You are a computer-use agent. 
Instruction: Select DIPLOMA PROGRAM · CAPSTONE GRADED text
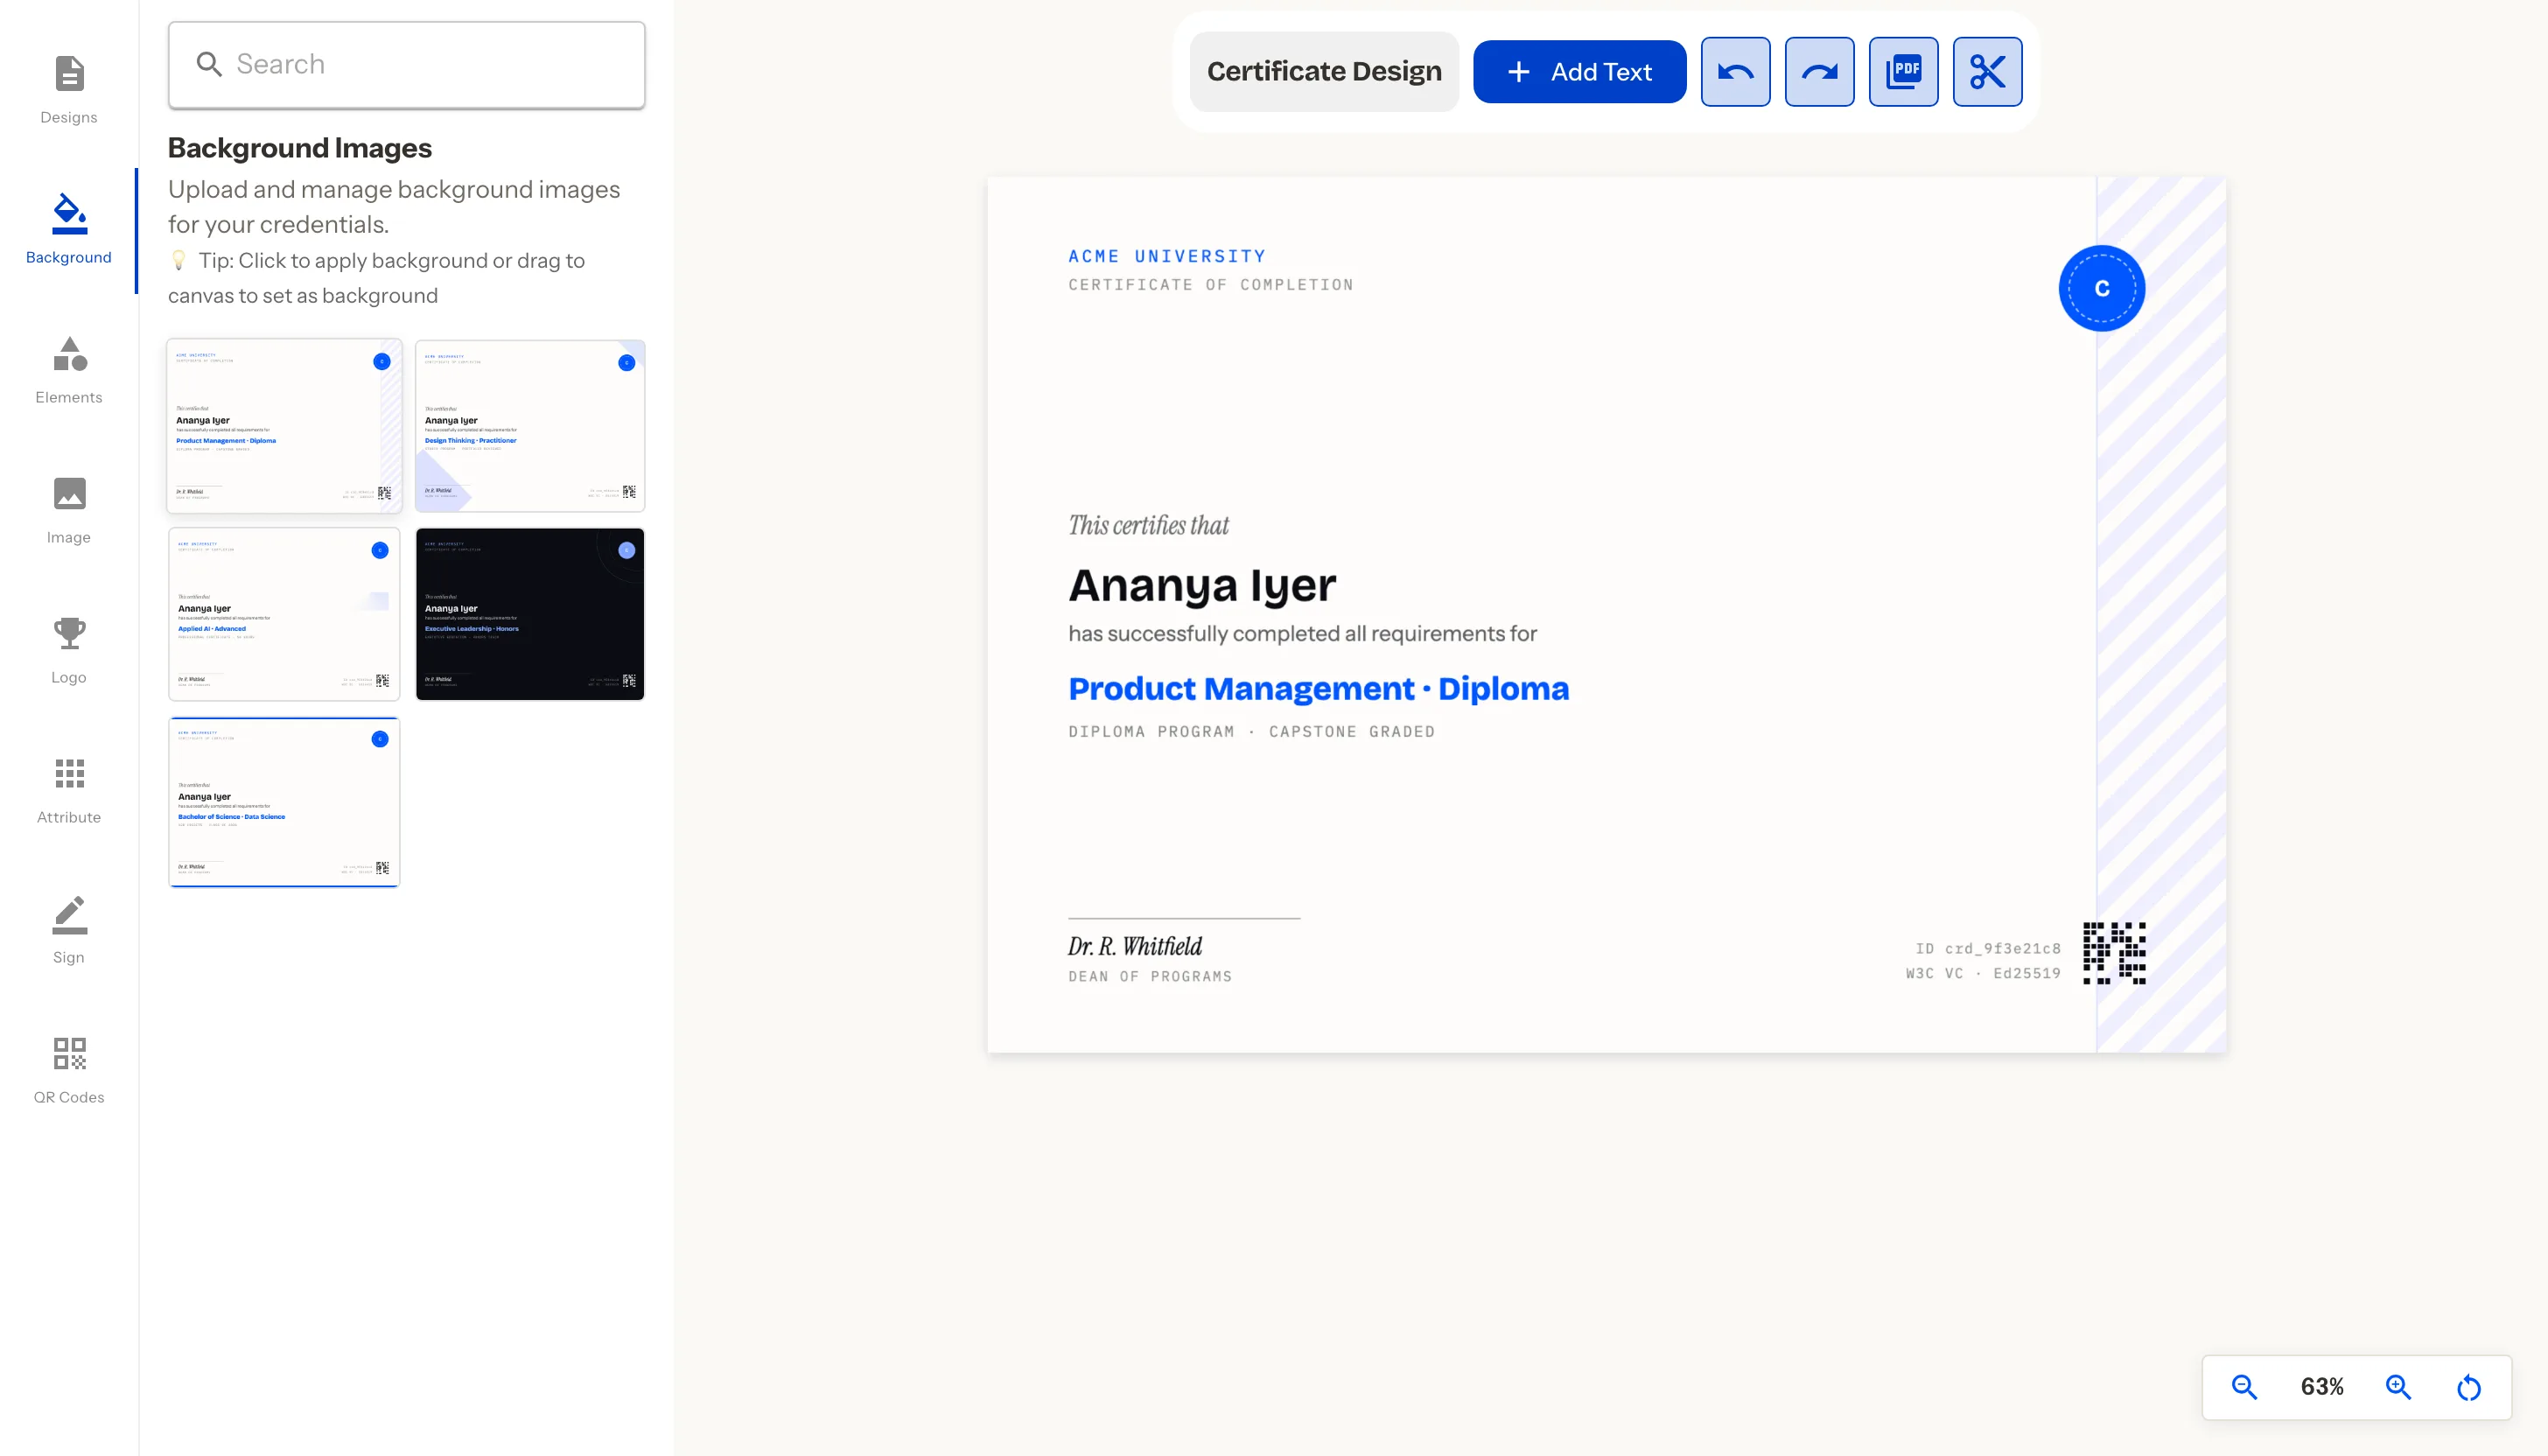(1251, 732)
